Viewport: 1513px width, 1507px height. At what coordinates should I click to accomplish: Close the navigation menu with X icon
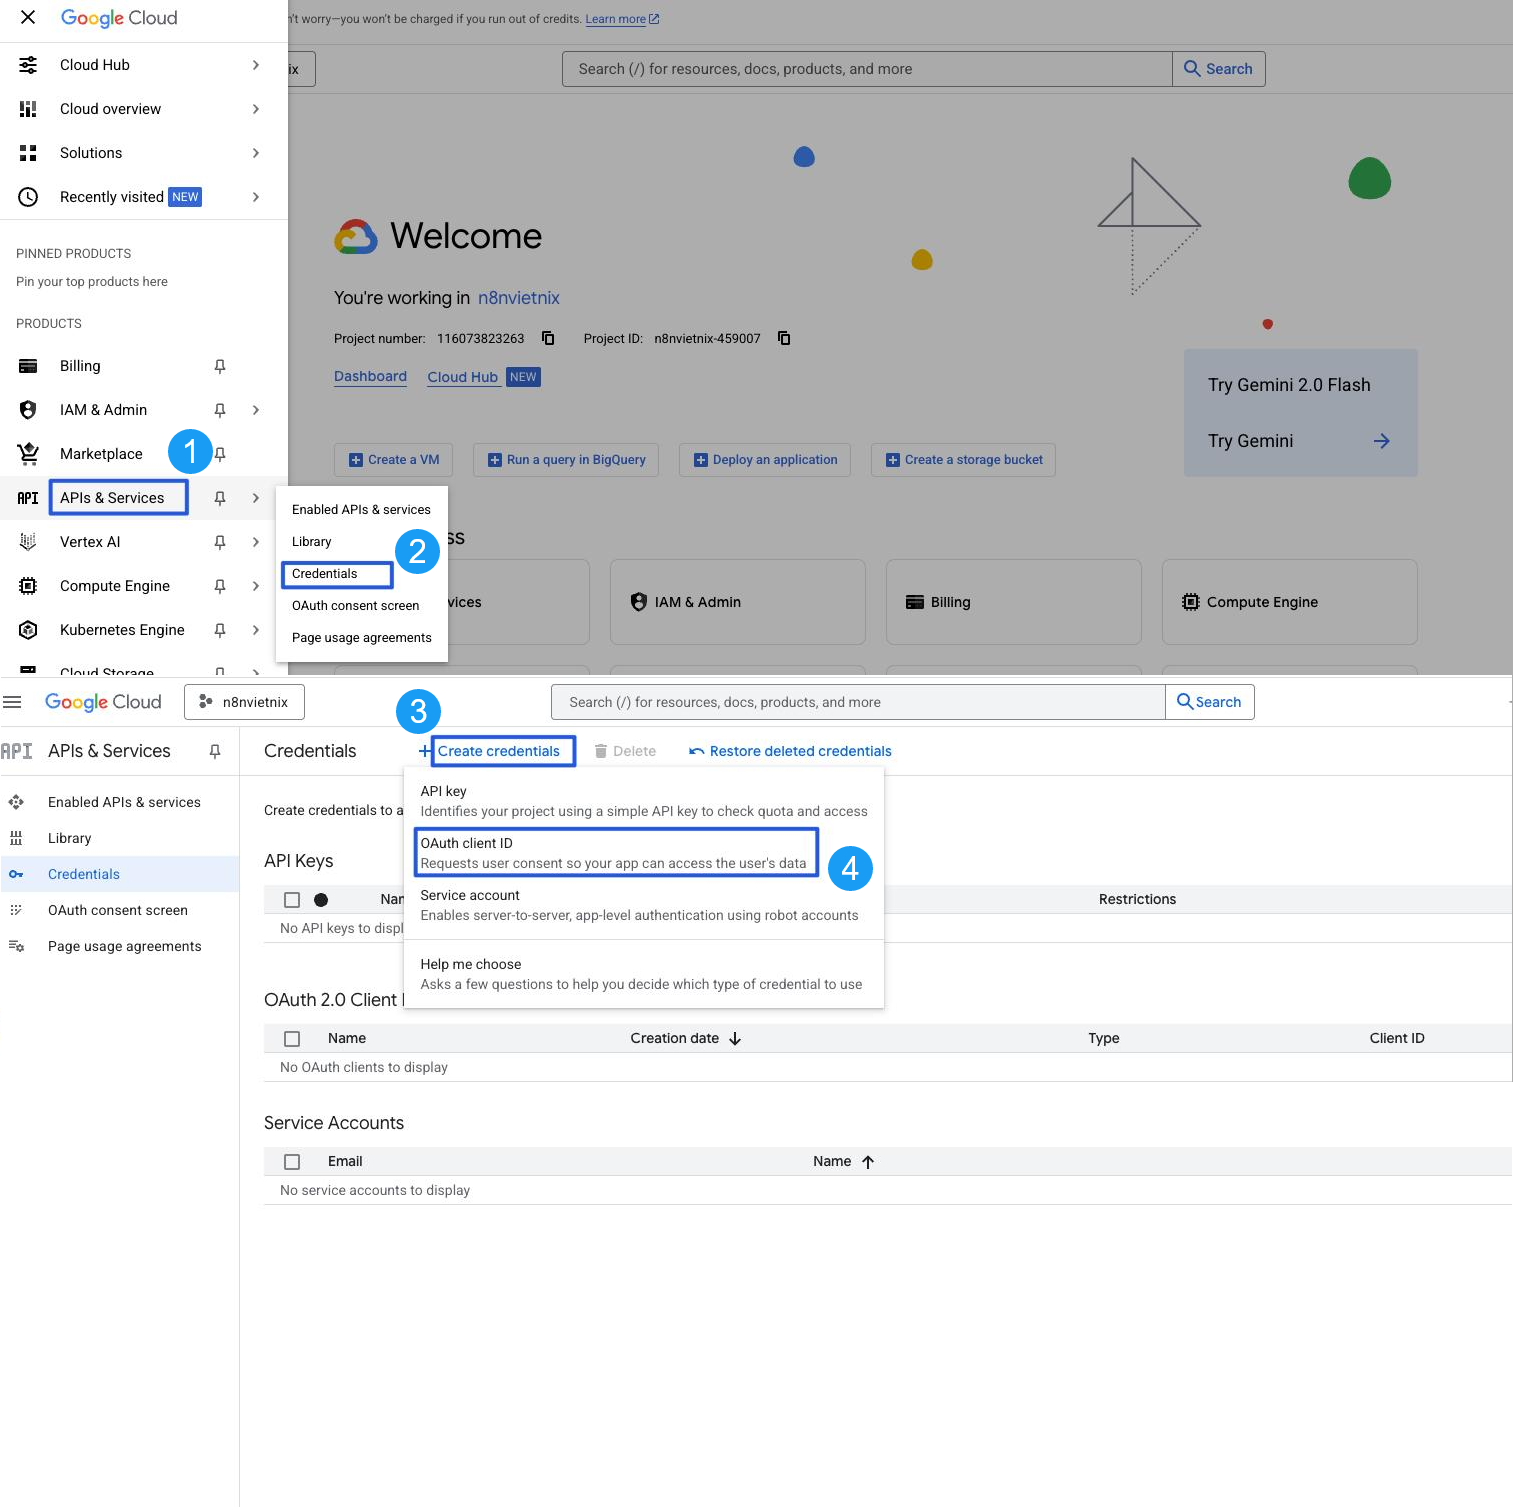[x=28, y=17]
